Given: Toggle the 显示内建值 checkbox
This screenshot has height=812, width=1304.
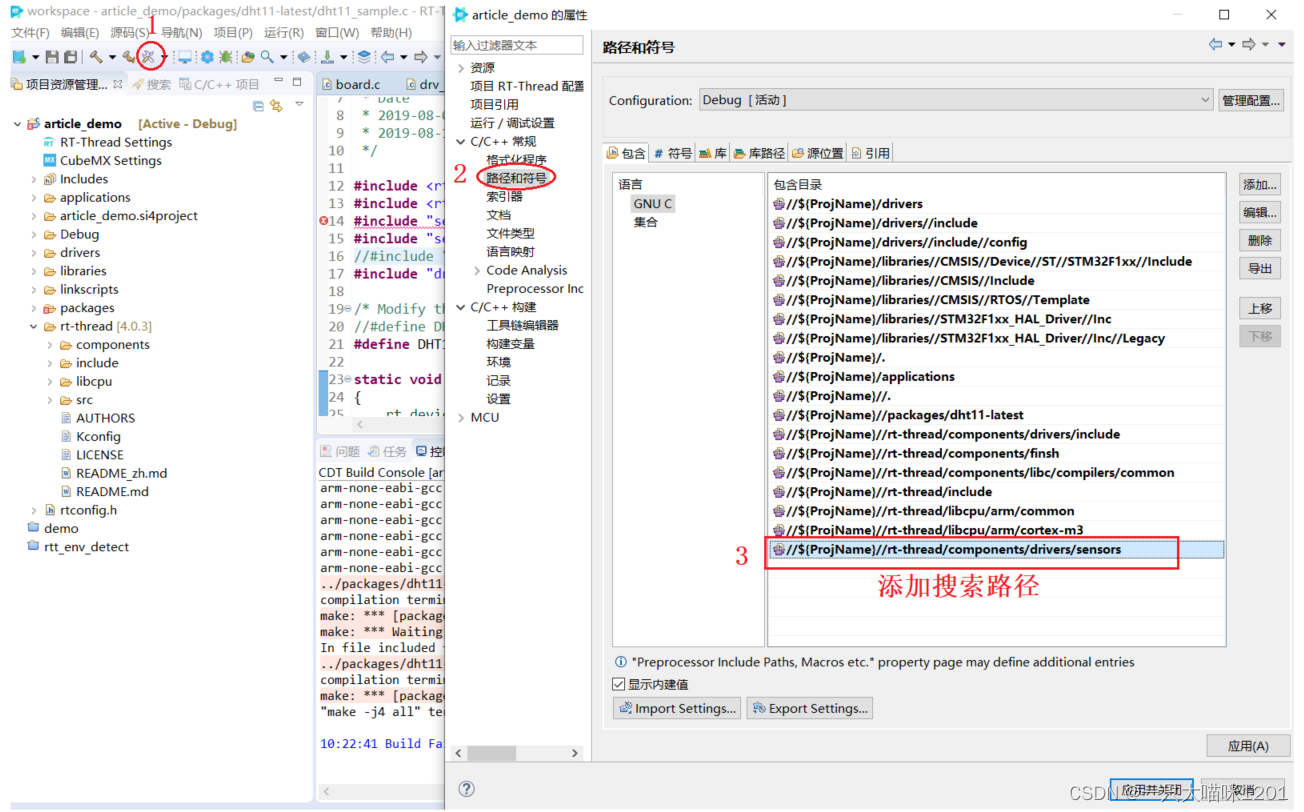Looking at the screenshot, I should pos(618,684).
